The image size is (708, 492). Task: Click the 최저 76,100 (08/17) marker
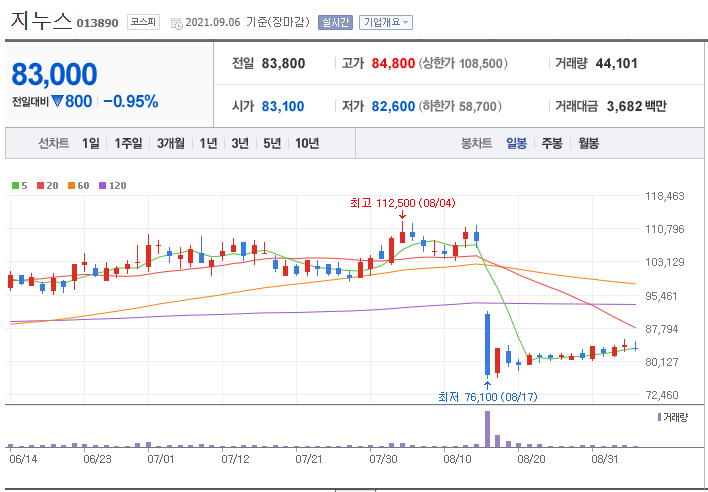tap(488, 397)
